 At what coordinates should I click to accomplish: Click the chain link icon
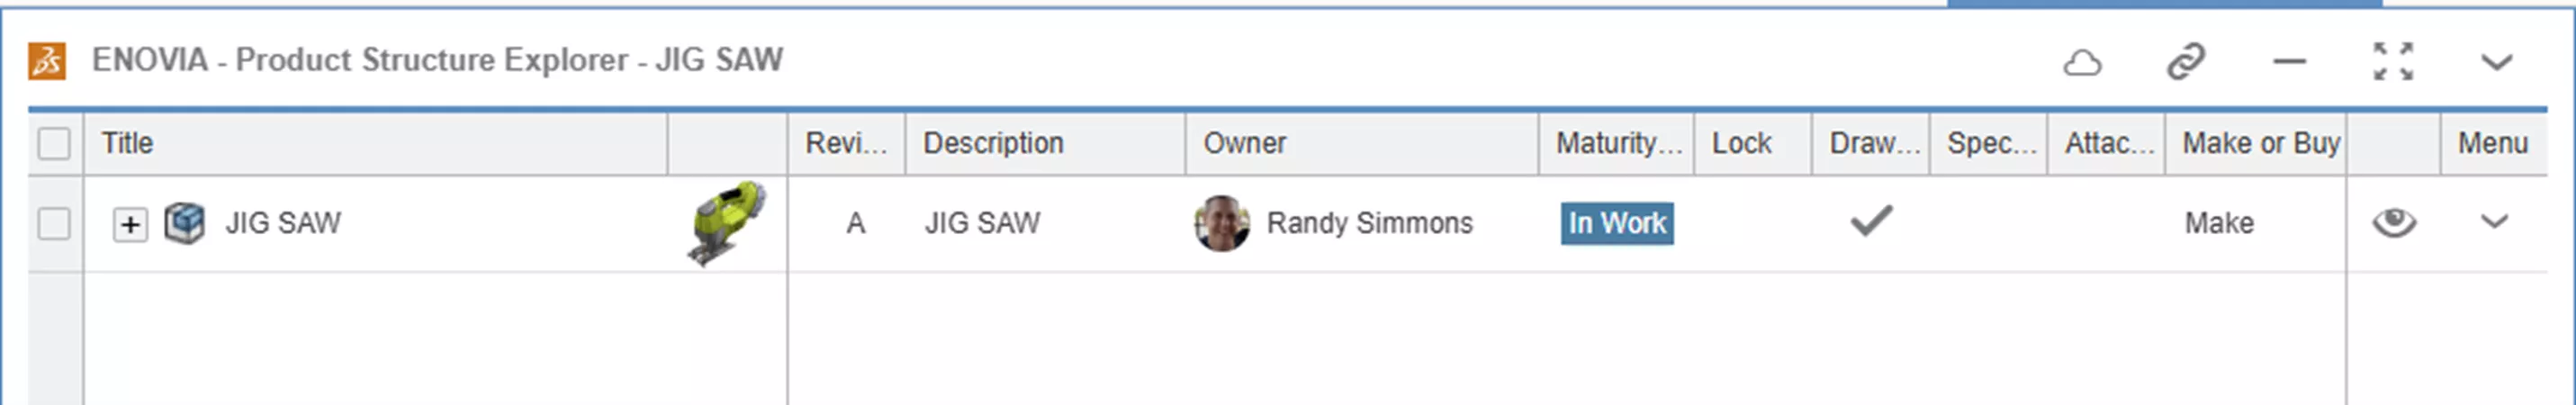click(2186, 62)
